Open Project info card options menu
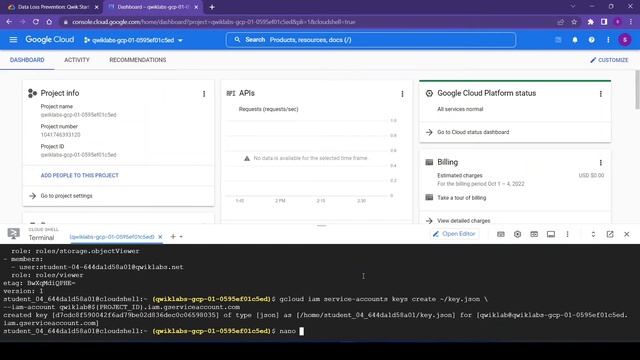640x360 pixels. (x=204, y=94)
